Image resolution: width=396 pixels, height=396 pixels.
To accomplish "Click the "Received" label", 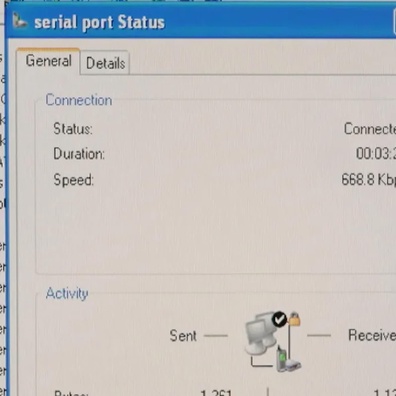I will pyautogui.click(x=372, y=335).
